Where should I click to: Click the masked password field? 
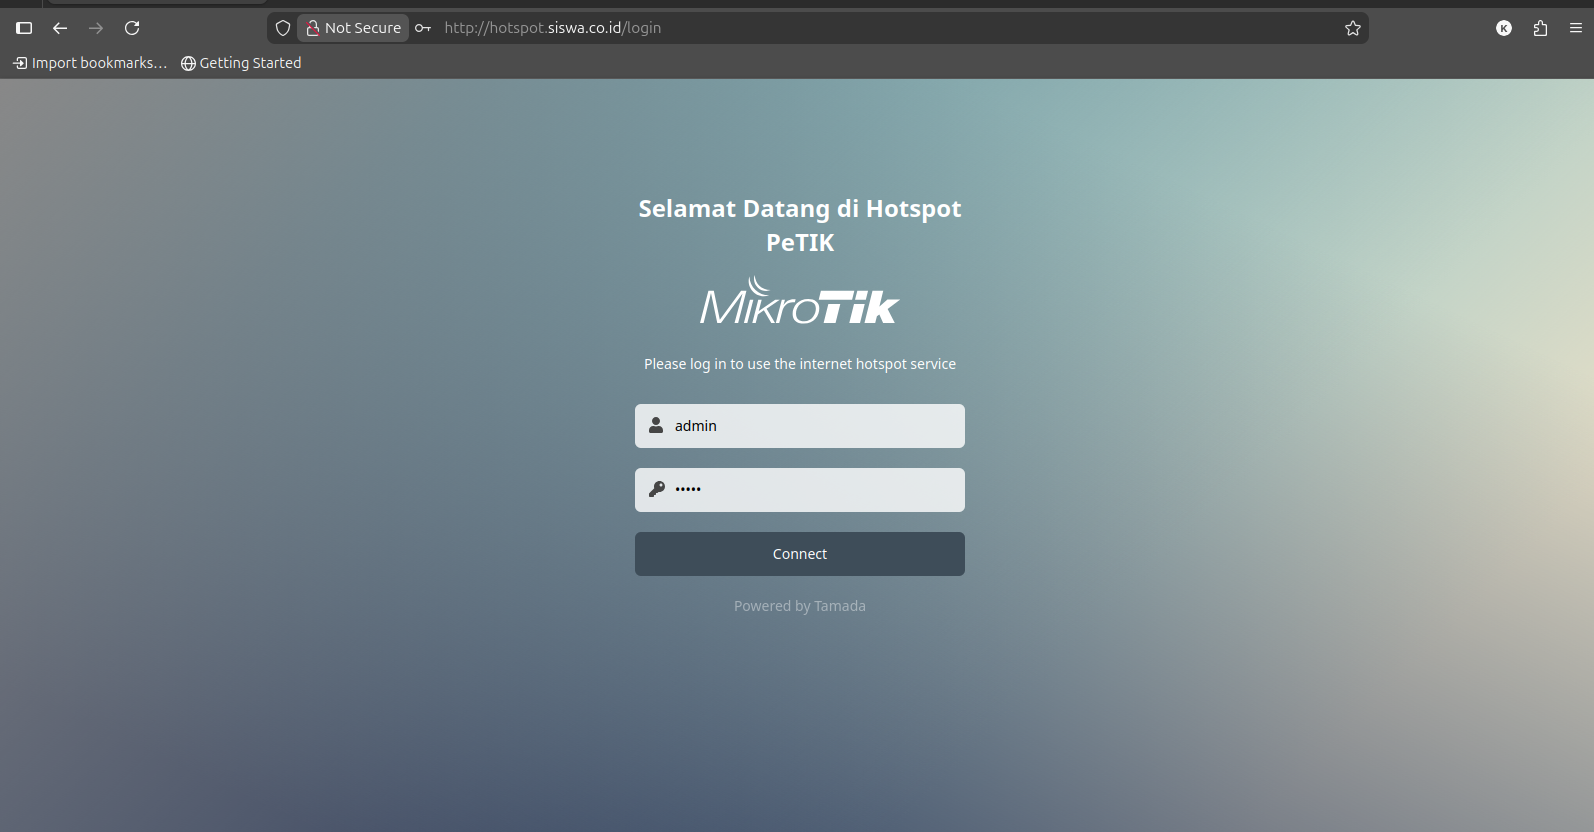800,490
